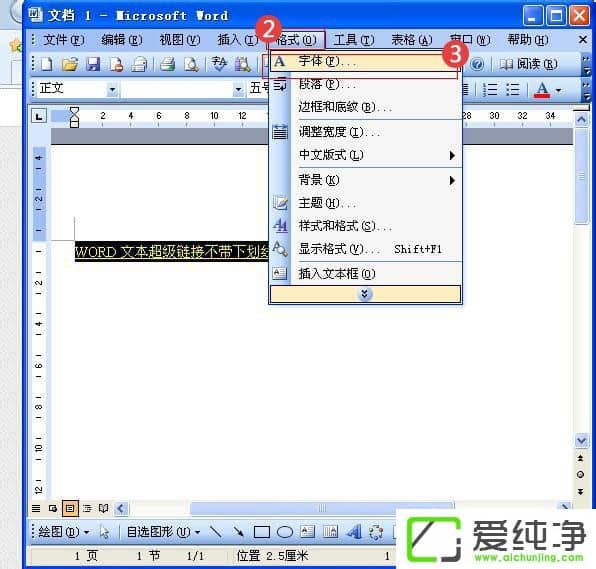Click the Permission document icon
596x569 pixels.
(116, 64)
